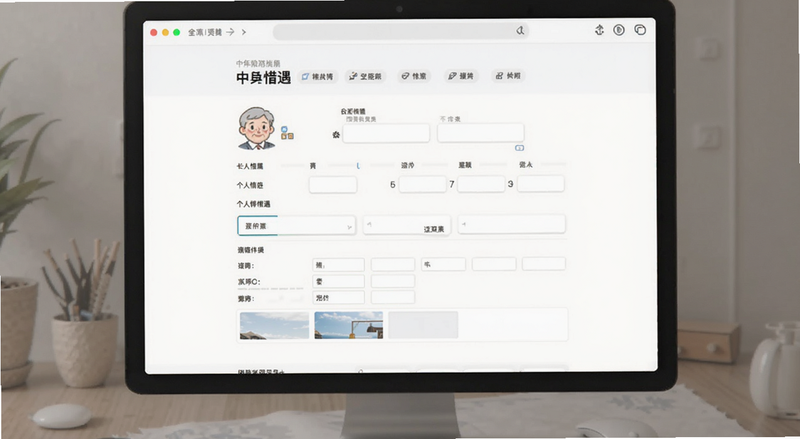Select the fourth header pill before the link-icon pill

click(x=461, y=76)
